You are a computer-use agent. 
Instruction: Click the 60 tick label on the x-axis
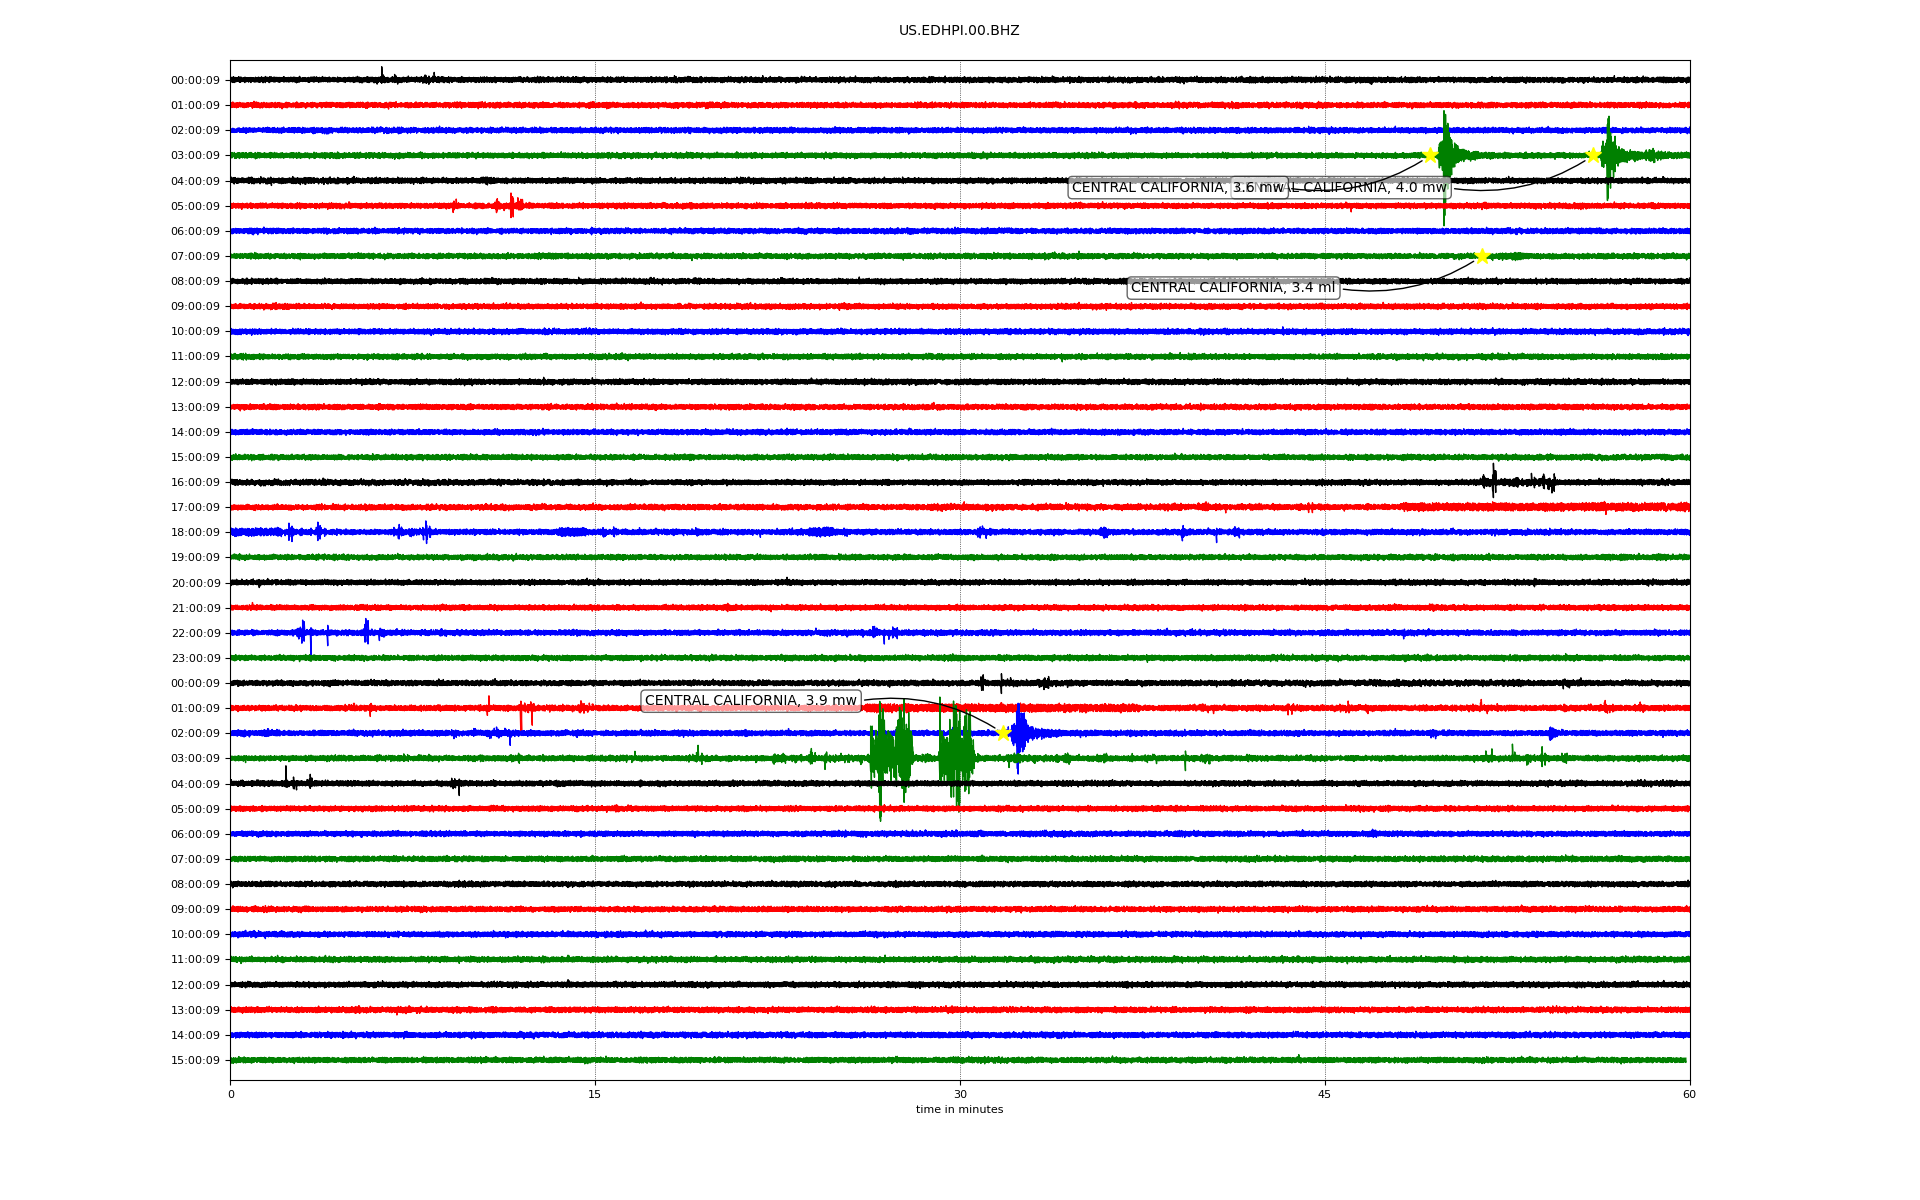click(x=1688, y=1094)
